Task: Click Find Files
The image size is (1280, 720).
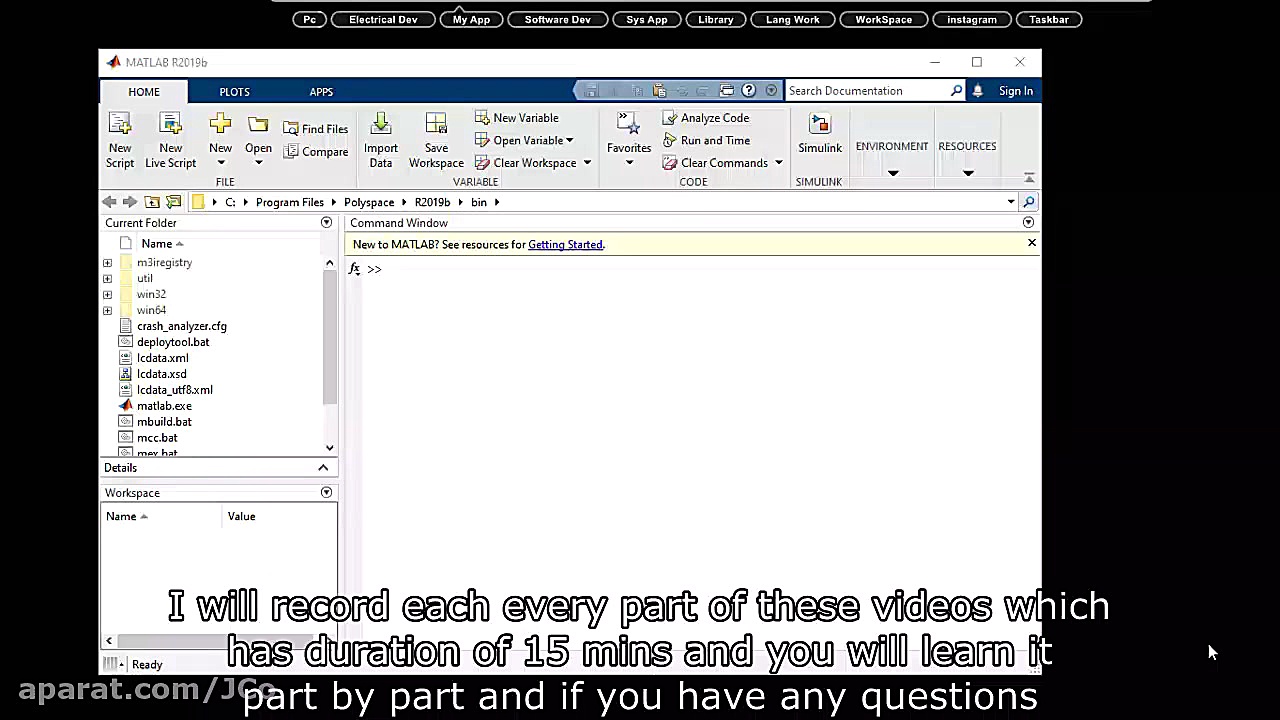Action: pos(316,129)
